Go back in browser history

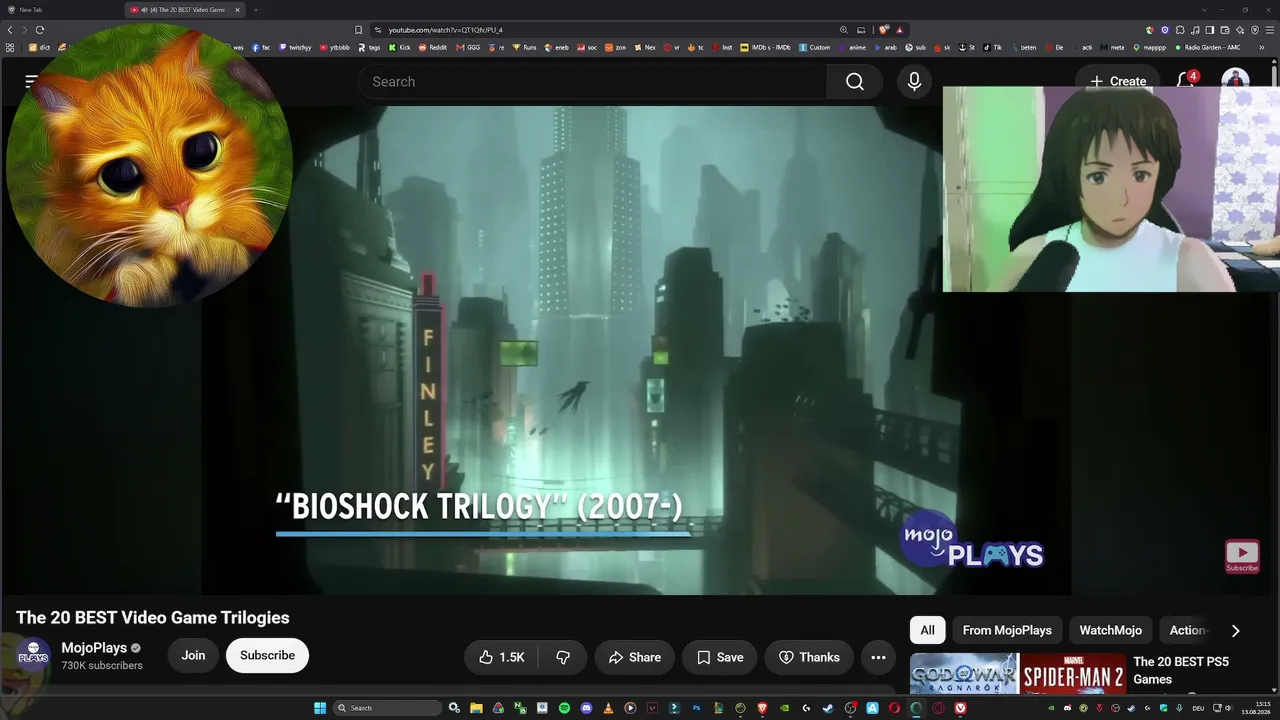point(10,30)
